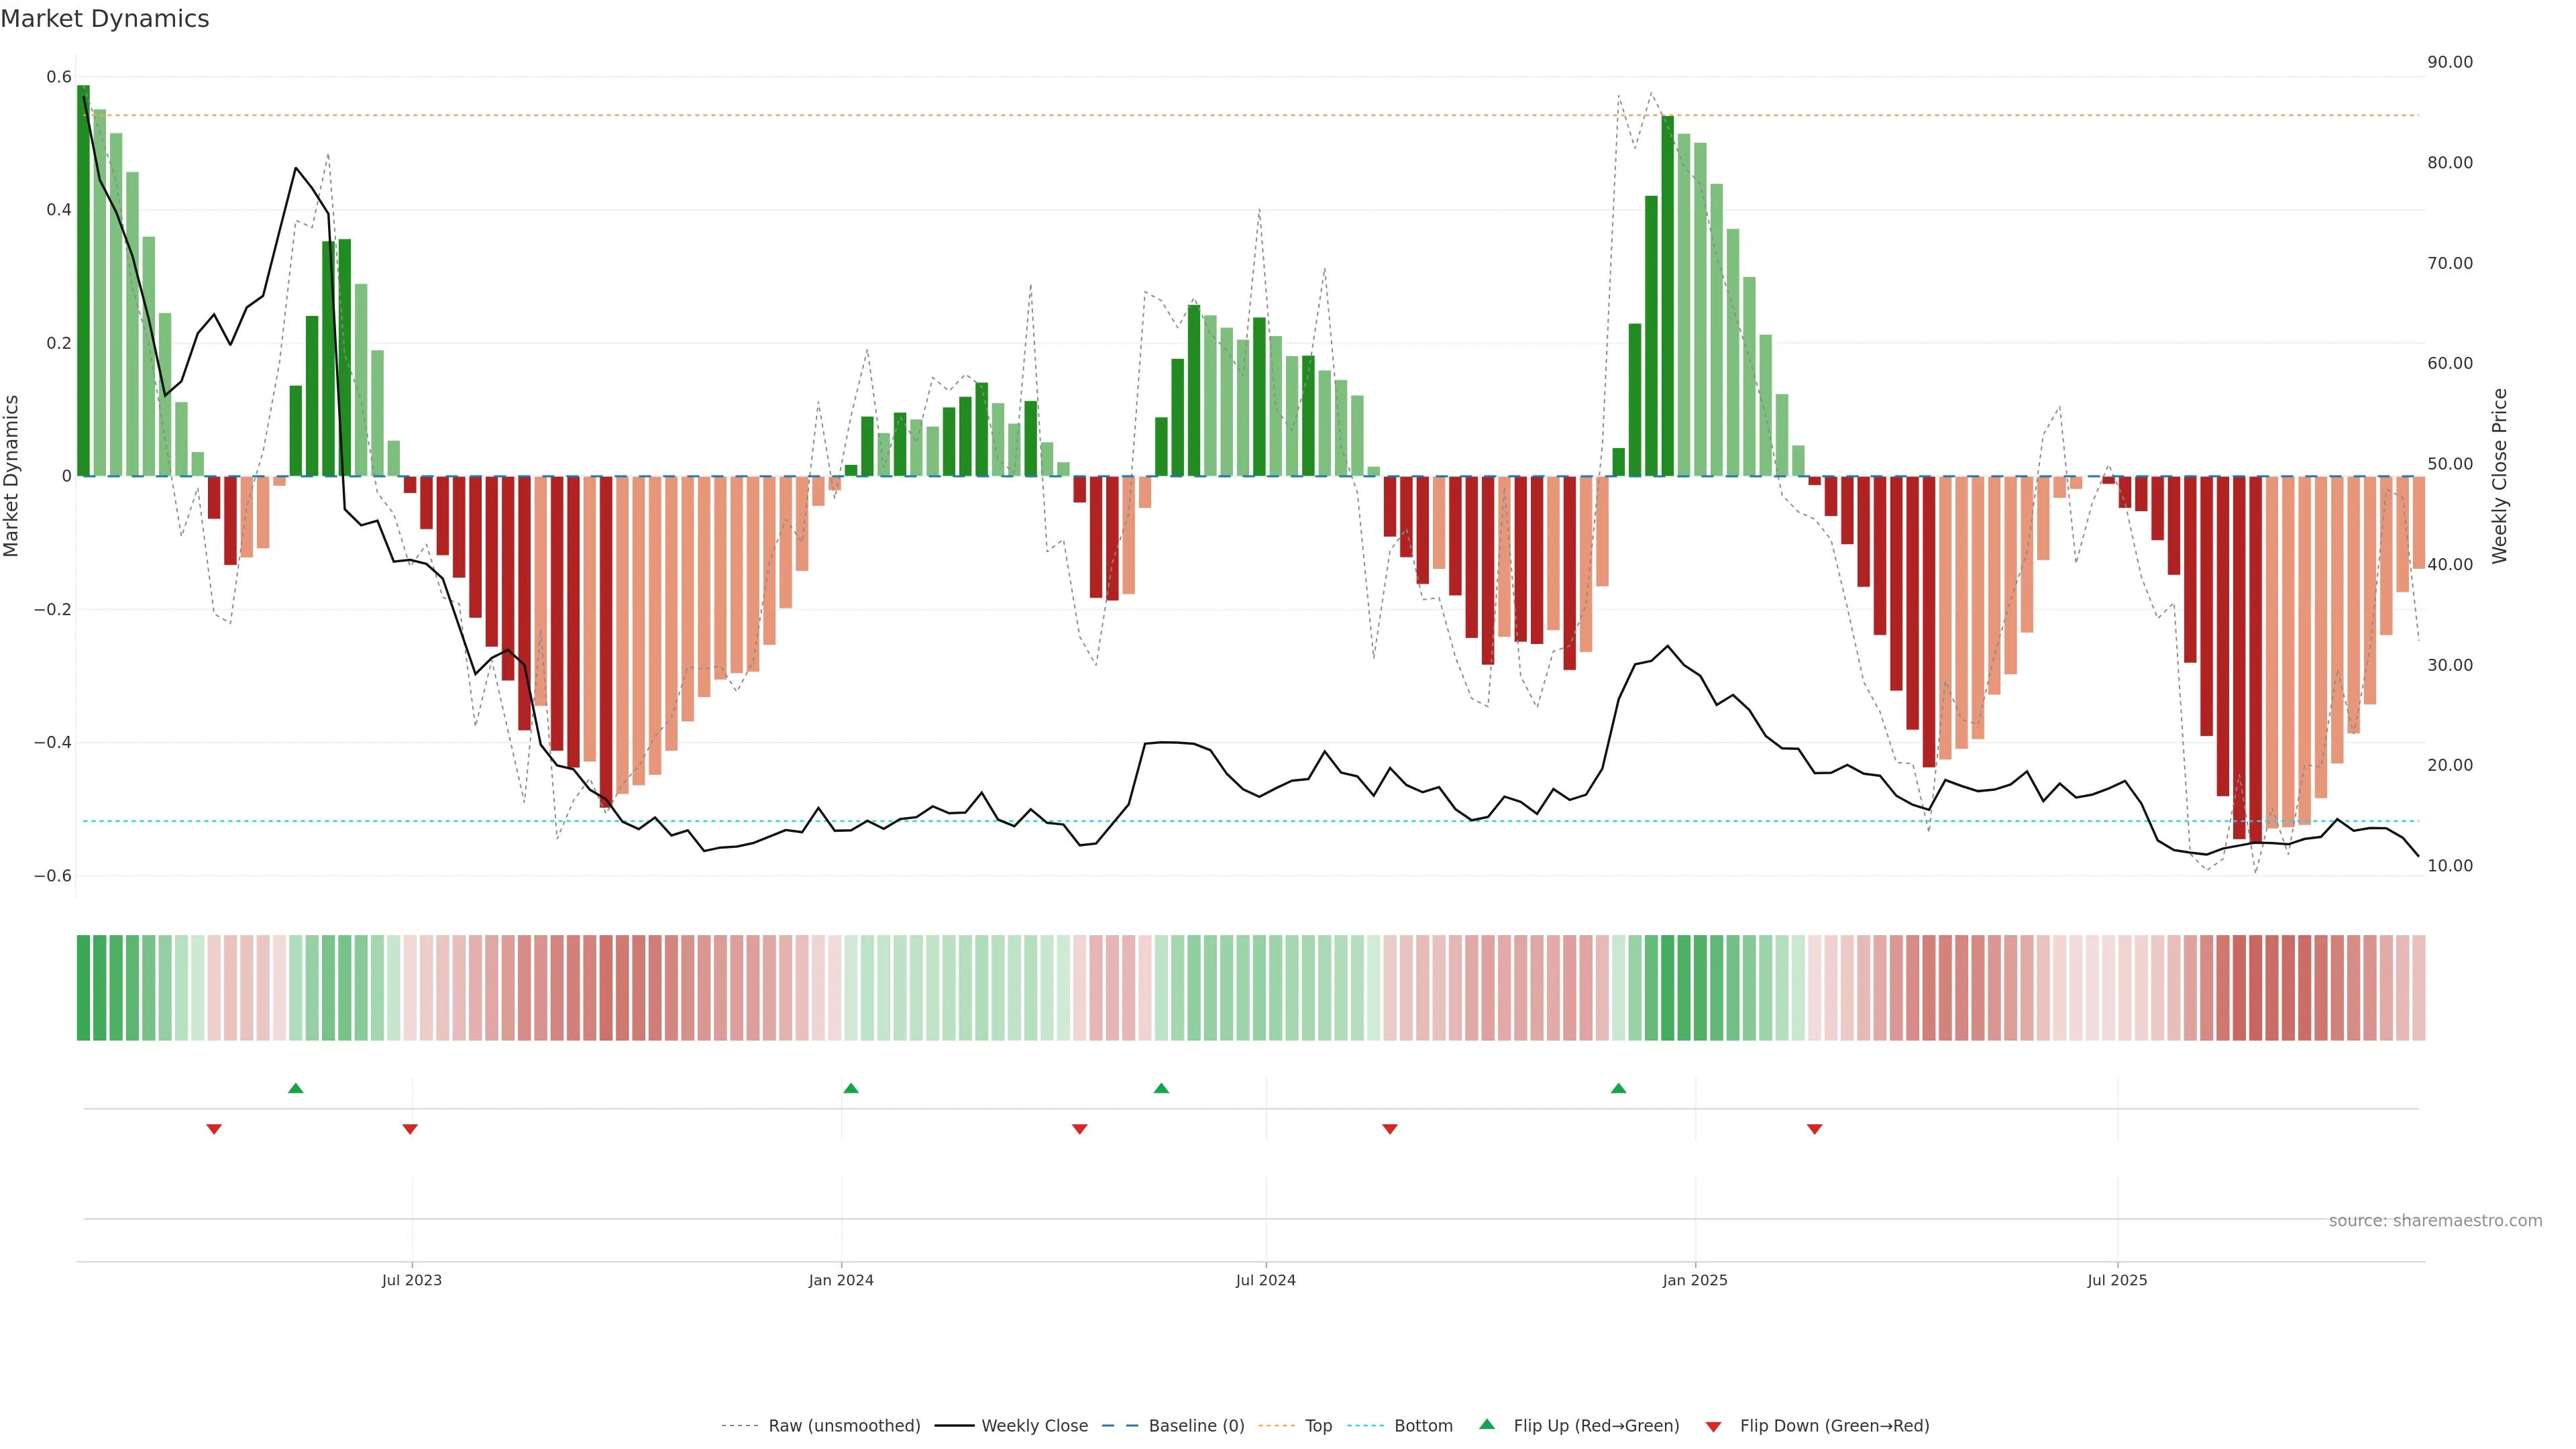Click the Bottom legend entry
The width and height of the screenshot is (2576, 1449).
pyautogui.click(x=1423, y=1426)
